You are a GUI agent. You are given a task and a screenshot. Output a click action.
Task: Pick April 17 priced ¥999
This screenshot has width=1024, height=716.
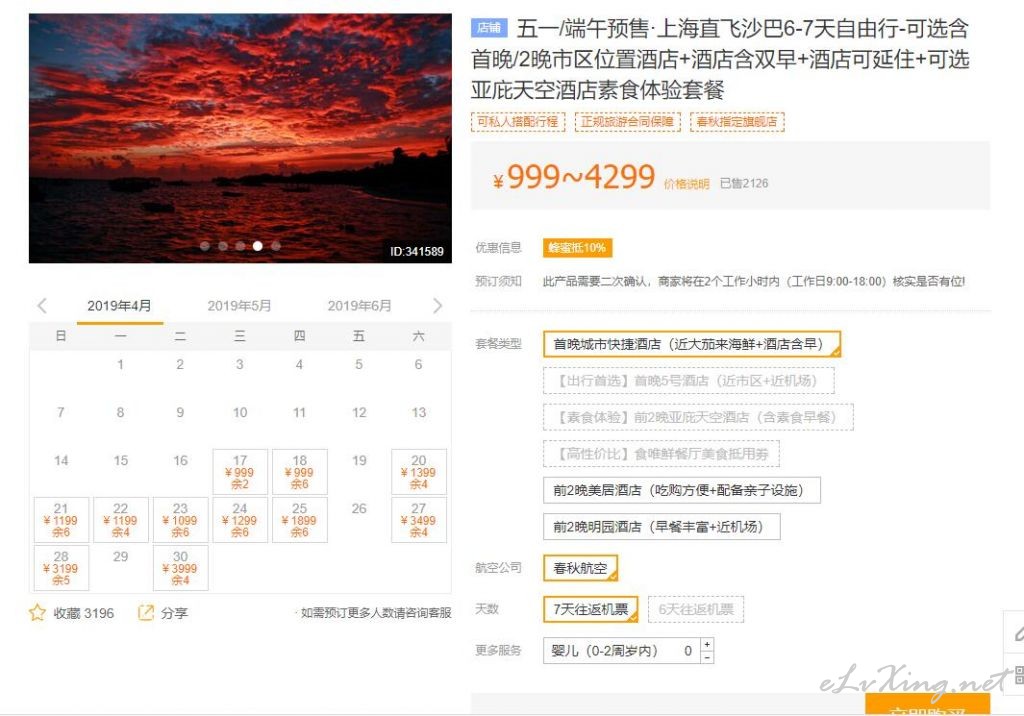tap(240, 472)
